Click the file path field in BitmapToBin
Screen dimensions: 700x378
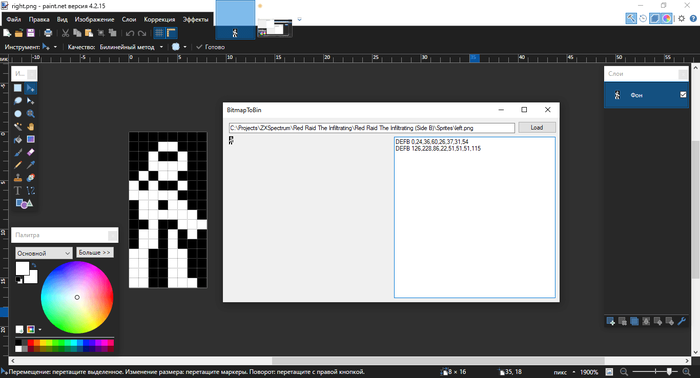(371, 128)
